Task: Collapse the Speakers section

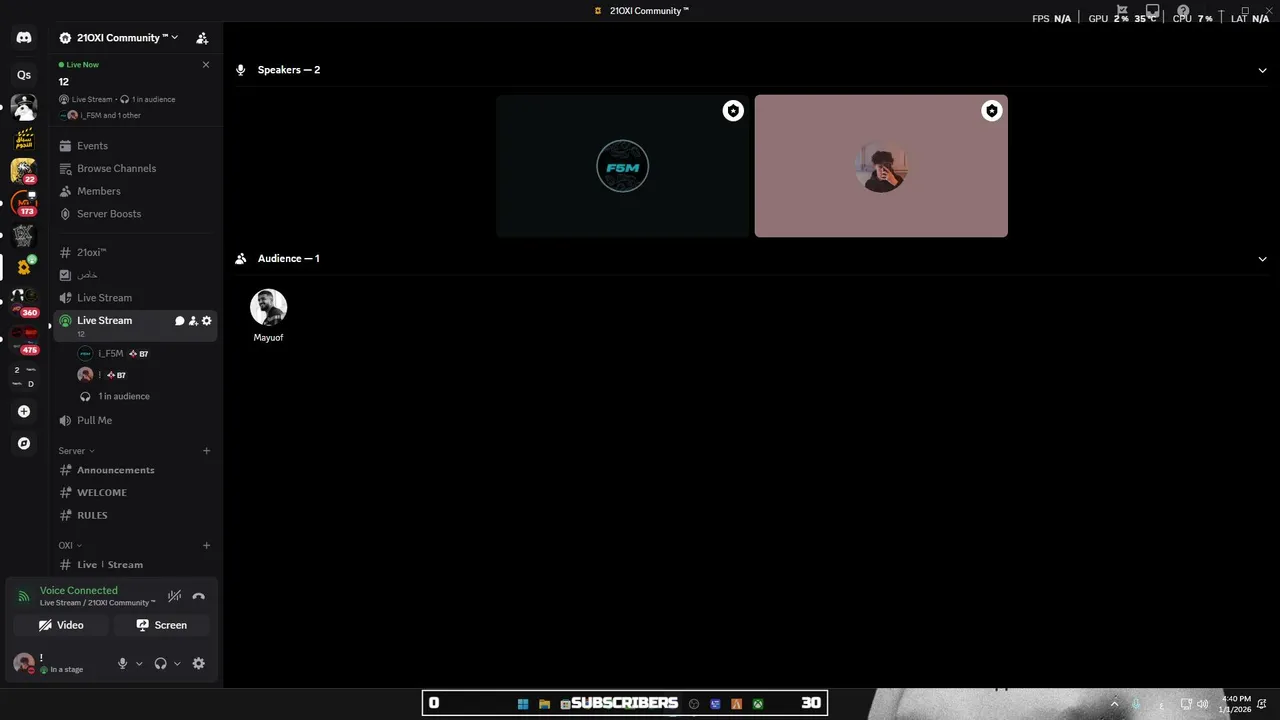Action: (x=1262, y=70)
